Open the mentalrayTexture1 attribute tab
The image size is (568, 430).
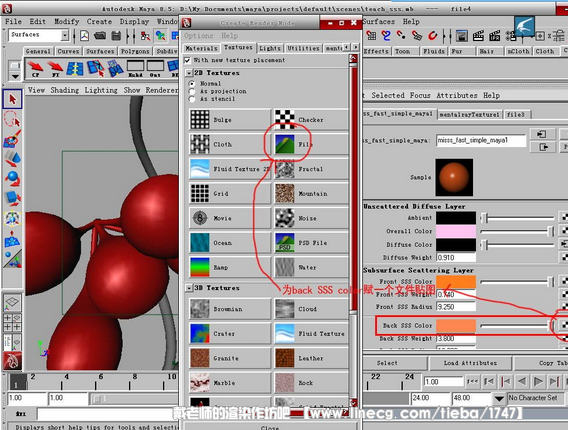pos(469,114)
